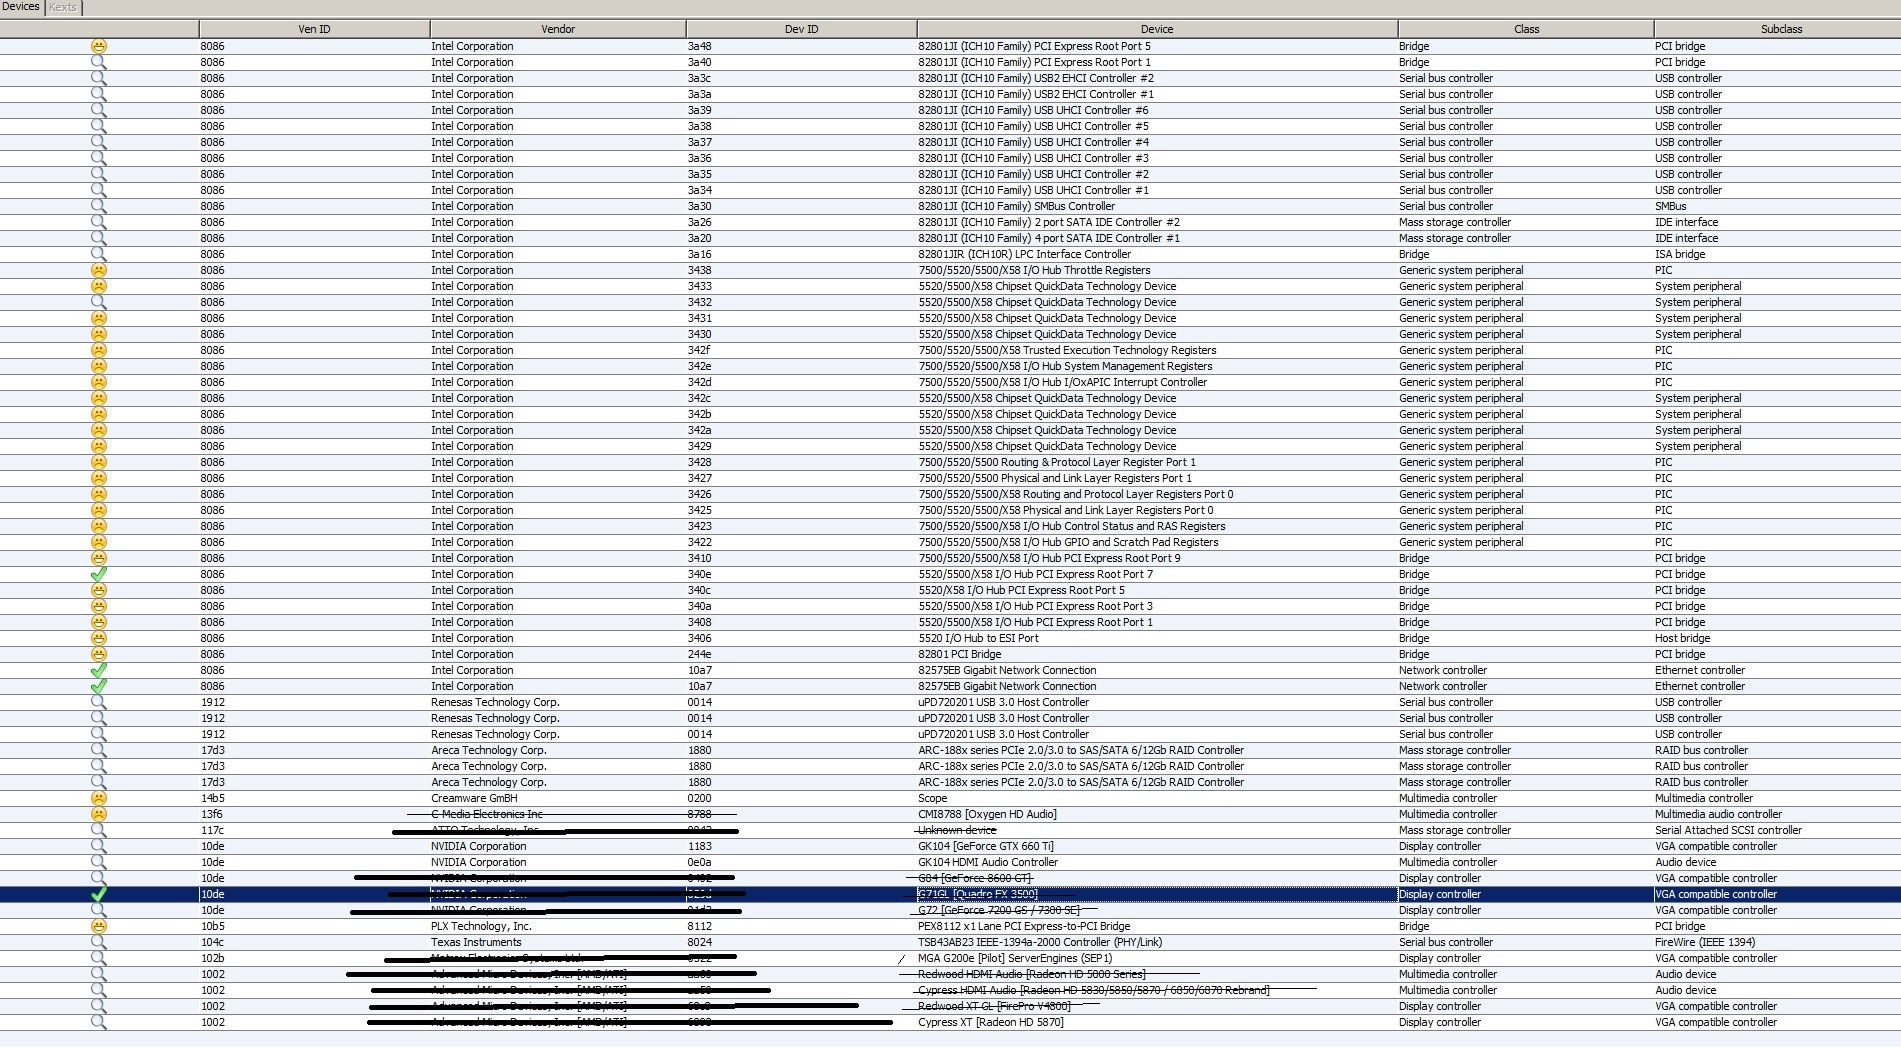
Task: Click the sad face icon for Creamware GmbH row
Action: (99, 798)
